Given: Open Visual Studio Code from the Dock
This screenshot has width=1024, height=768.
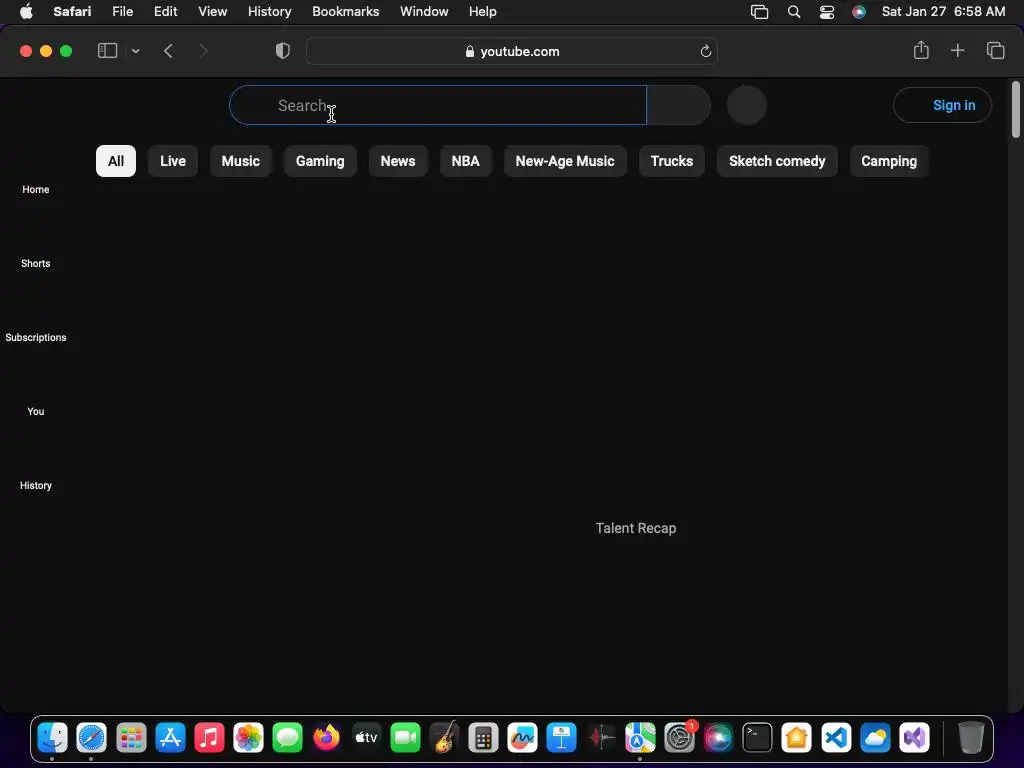Looking at the screenshot, I should (836, 738).
